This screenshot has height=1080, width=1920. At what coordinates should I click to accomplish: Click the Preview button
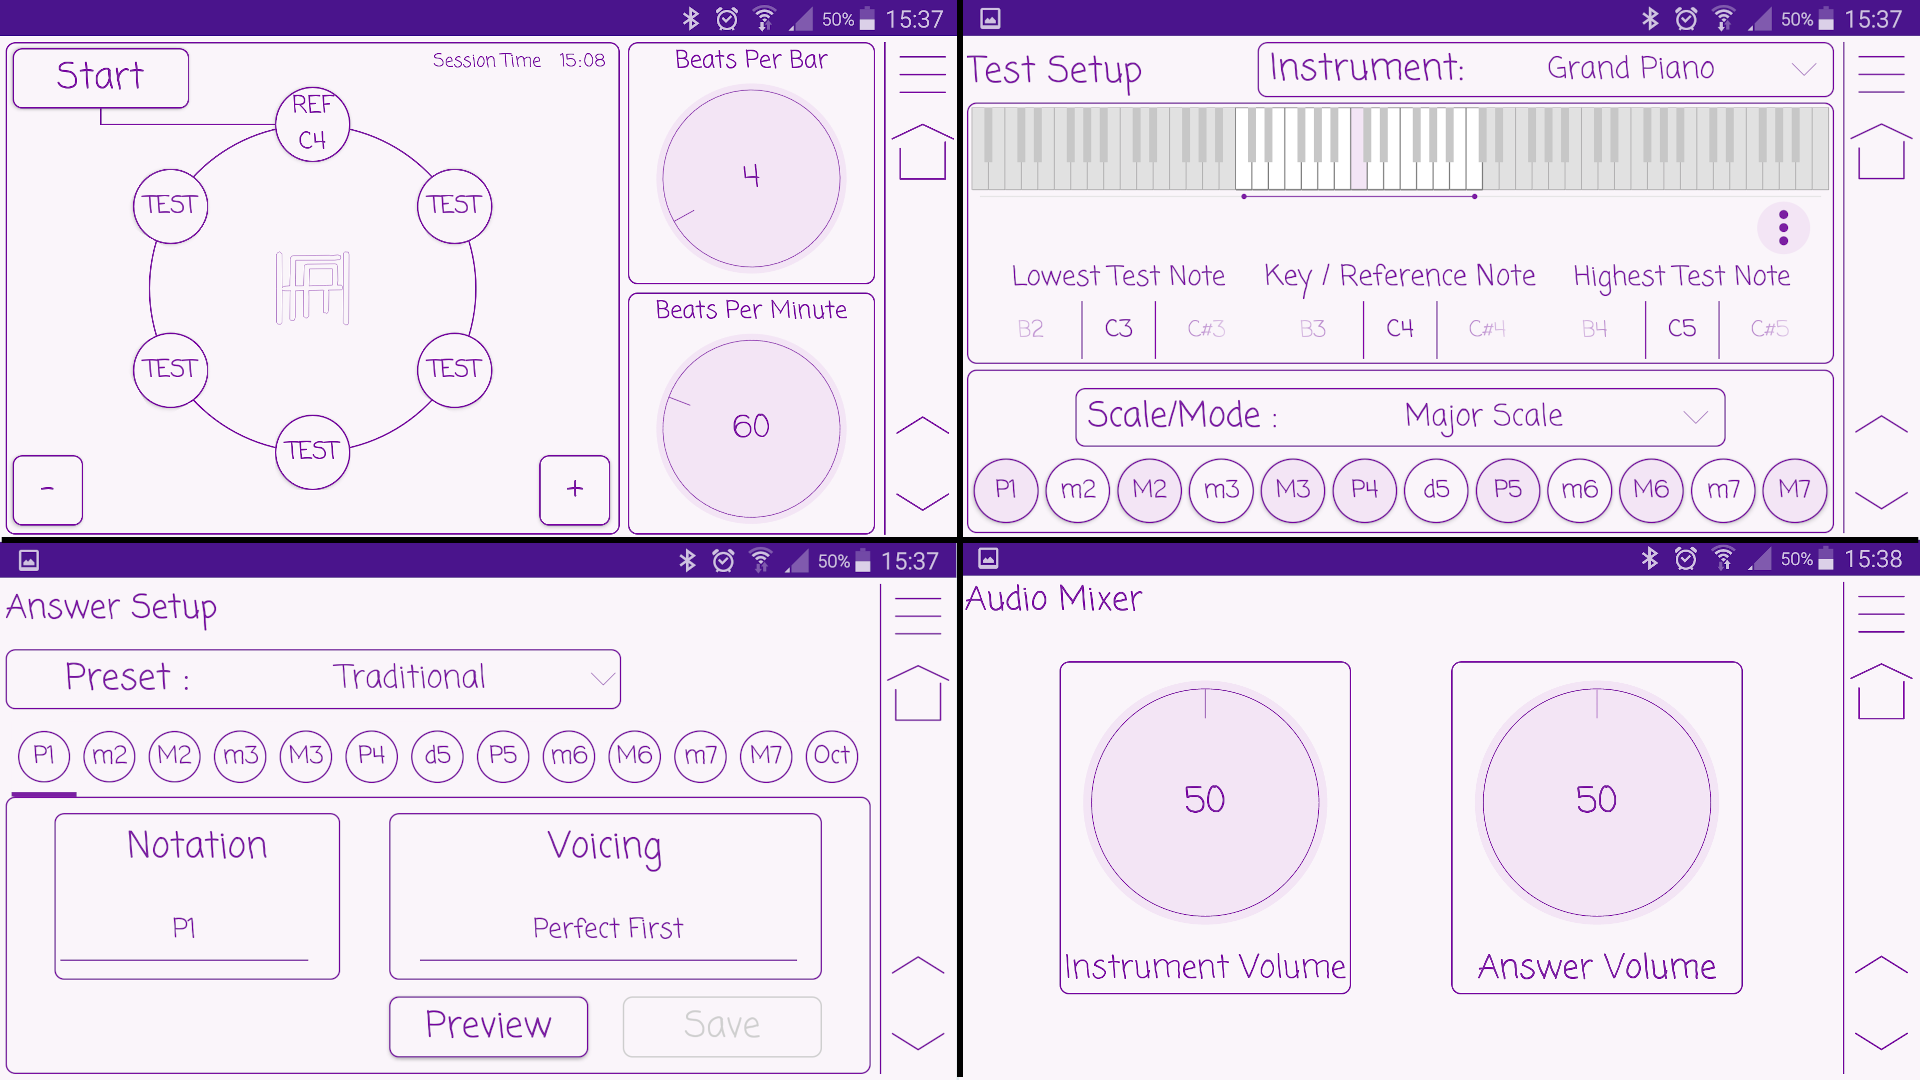click(x=488, y=1025)
